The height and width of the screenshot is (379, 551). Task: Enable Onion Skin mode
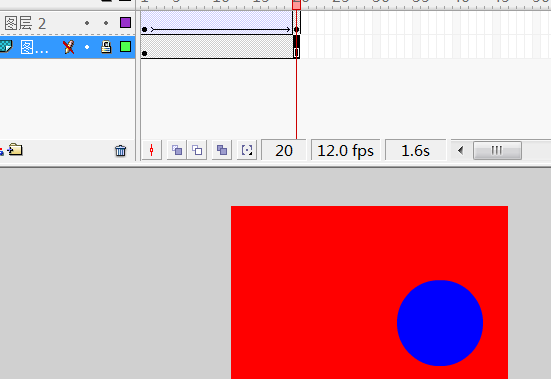coord(177,150)
